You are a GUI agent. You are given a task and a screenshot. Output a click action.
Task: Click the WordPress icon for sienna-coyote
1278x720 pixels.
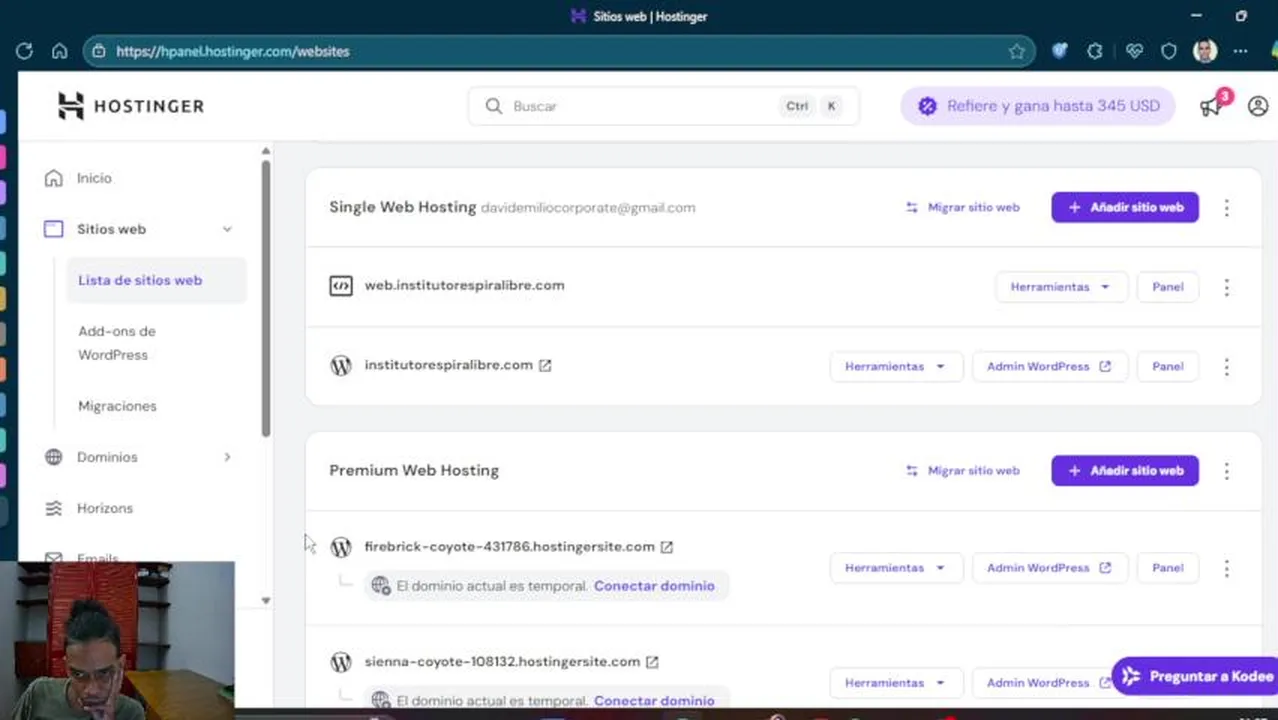pos(341,662)
